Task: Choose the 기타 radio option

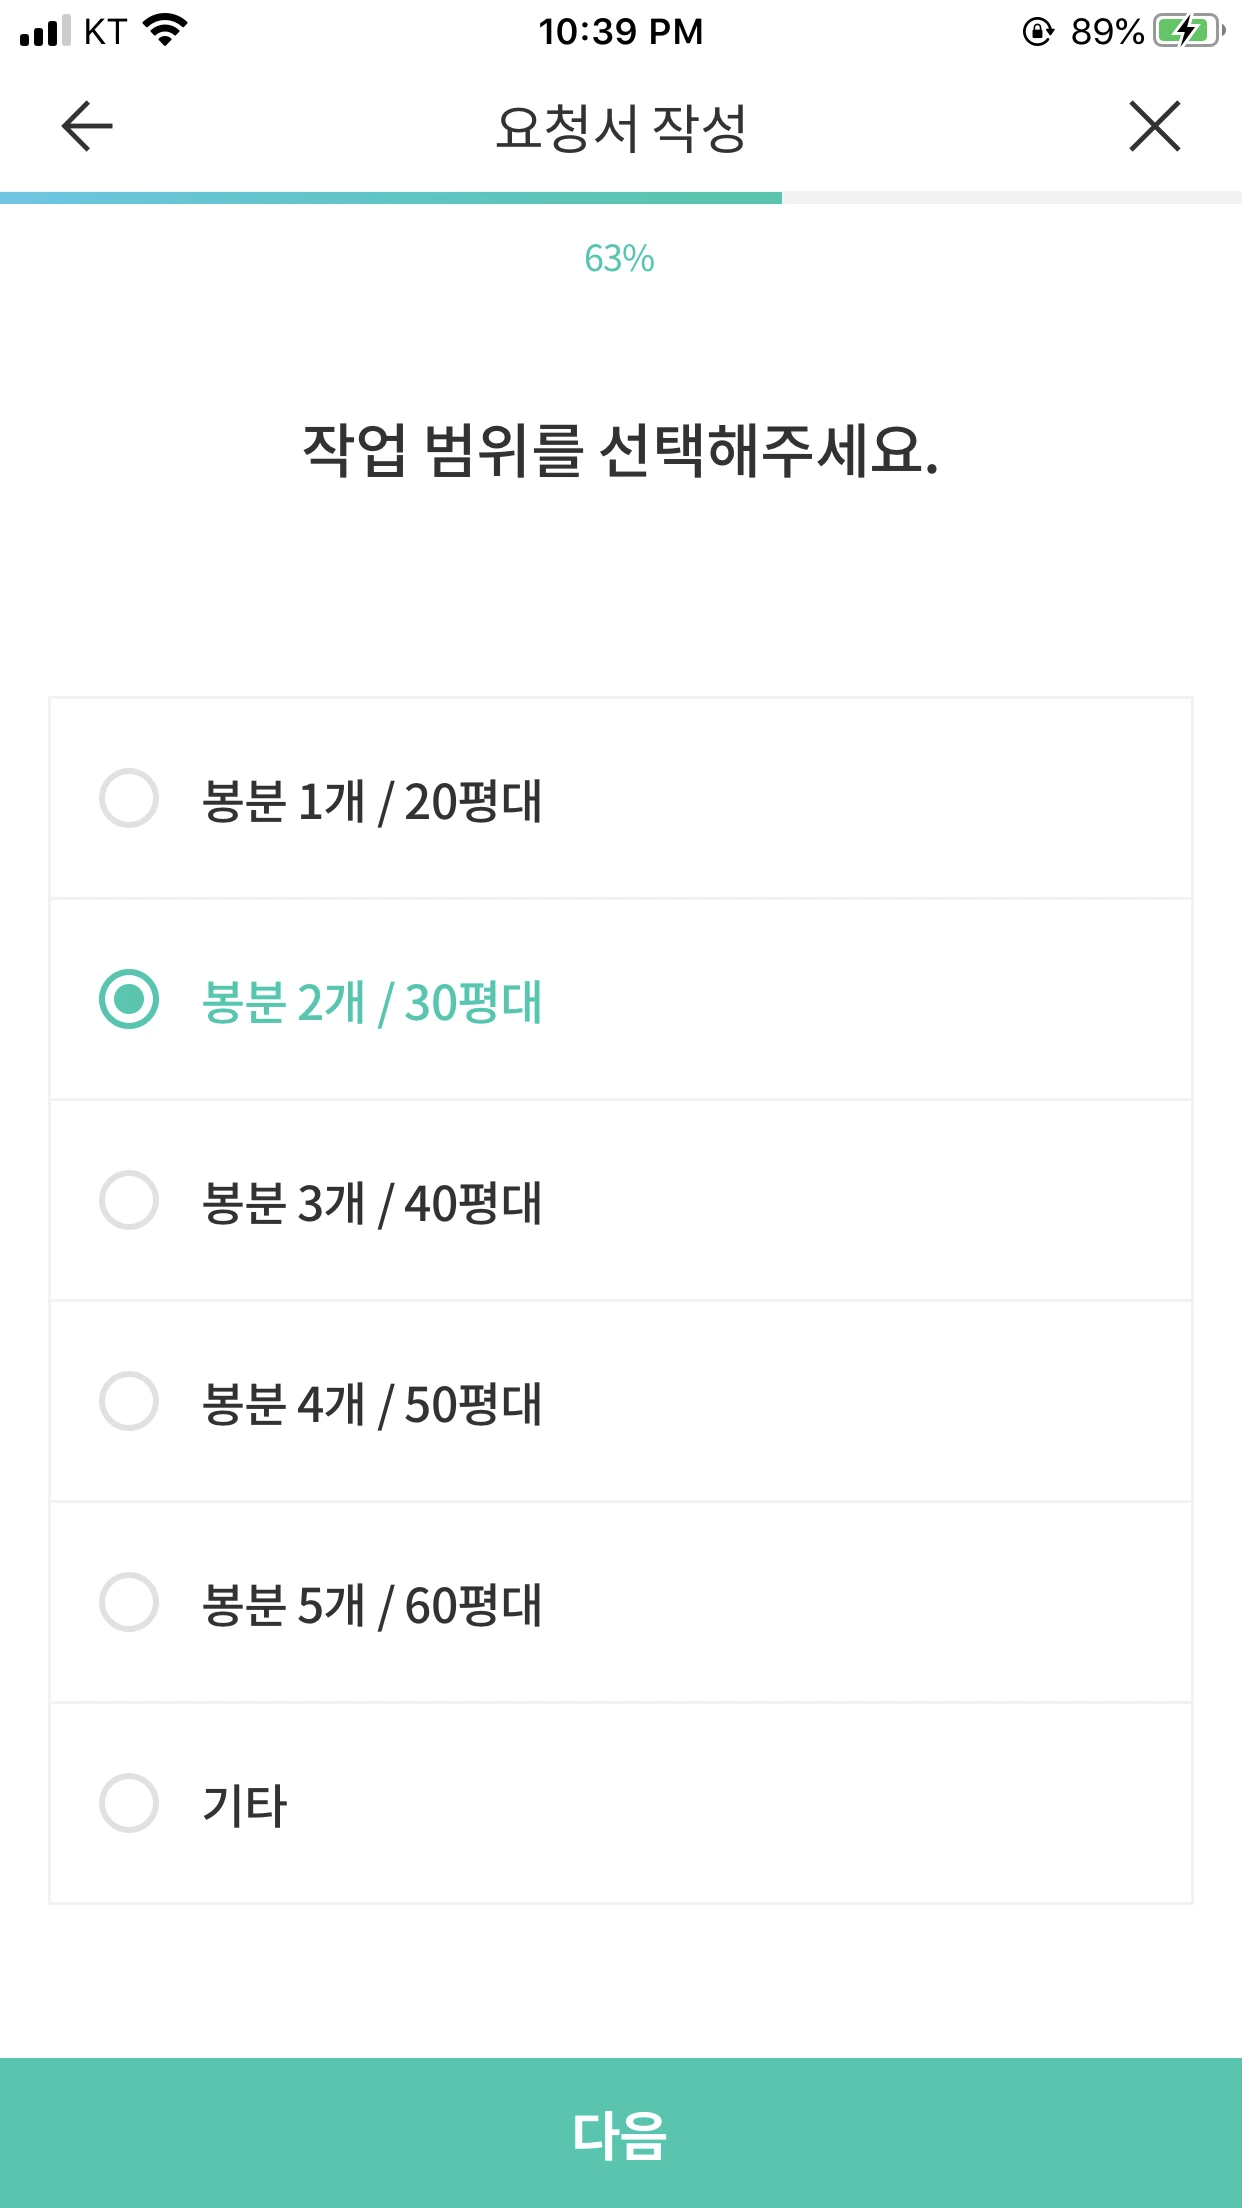Action: click(129, 1803)
